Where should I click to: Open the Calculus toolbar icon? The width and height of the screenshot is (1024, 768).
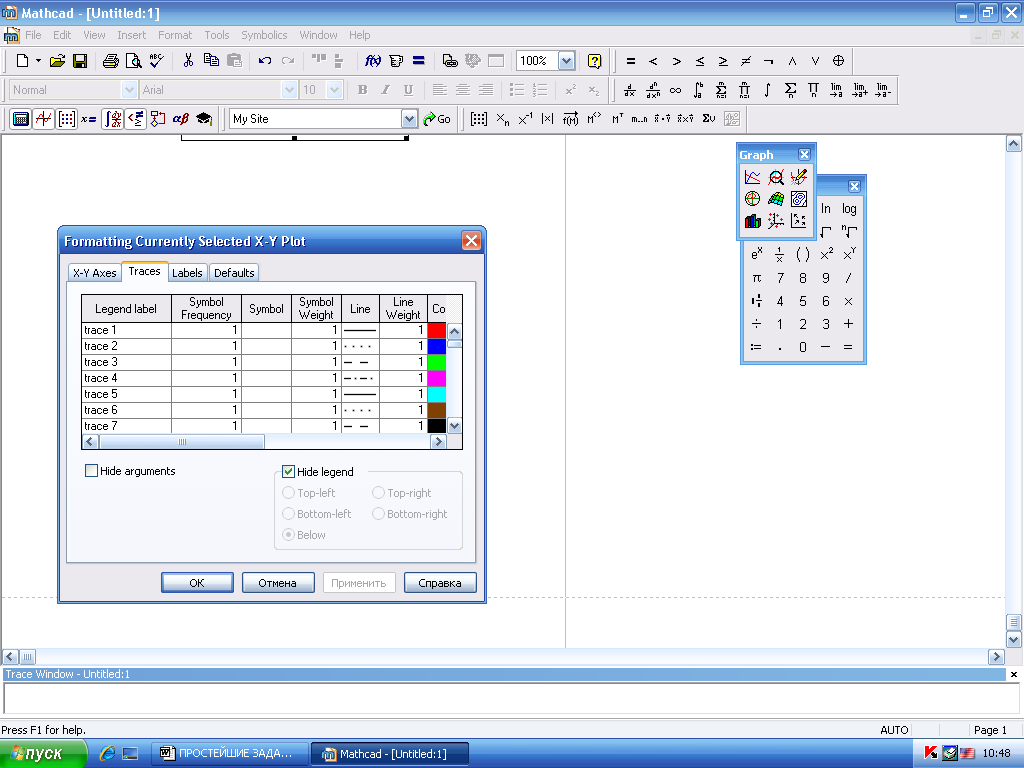click(x=112, y=119)
